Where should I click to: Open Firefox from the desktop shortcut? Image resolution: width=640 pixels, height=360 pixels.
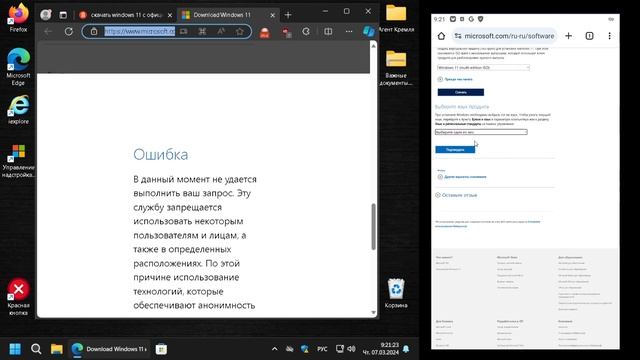click(18, 18)
